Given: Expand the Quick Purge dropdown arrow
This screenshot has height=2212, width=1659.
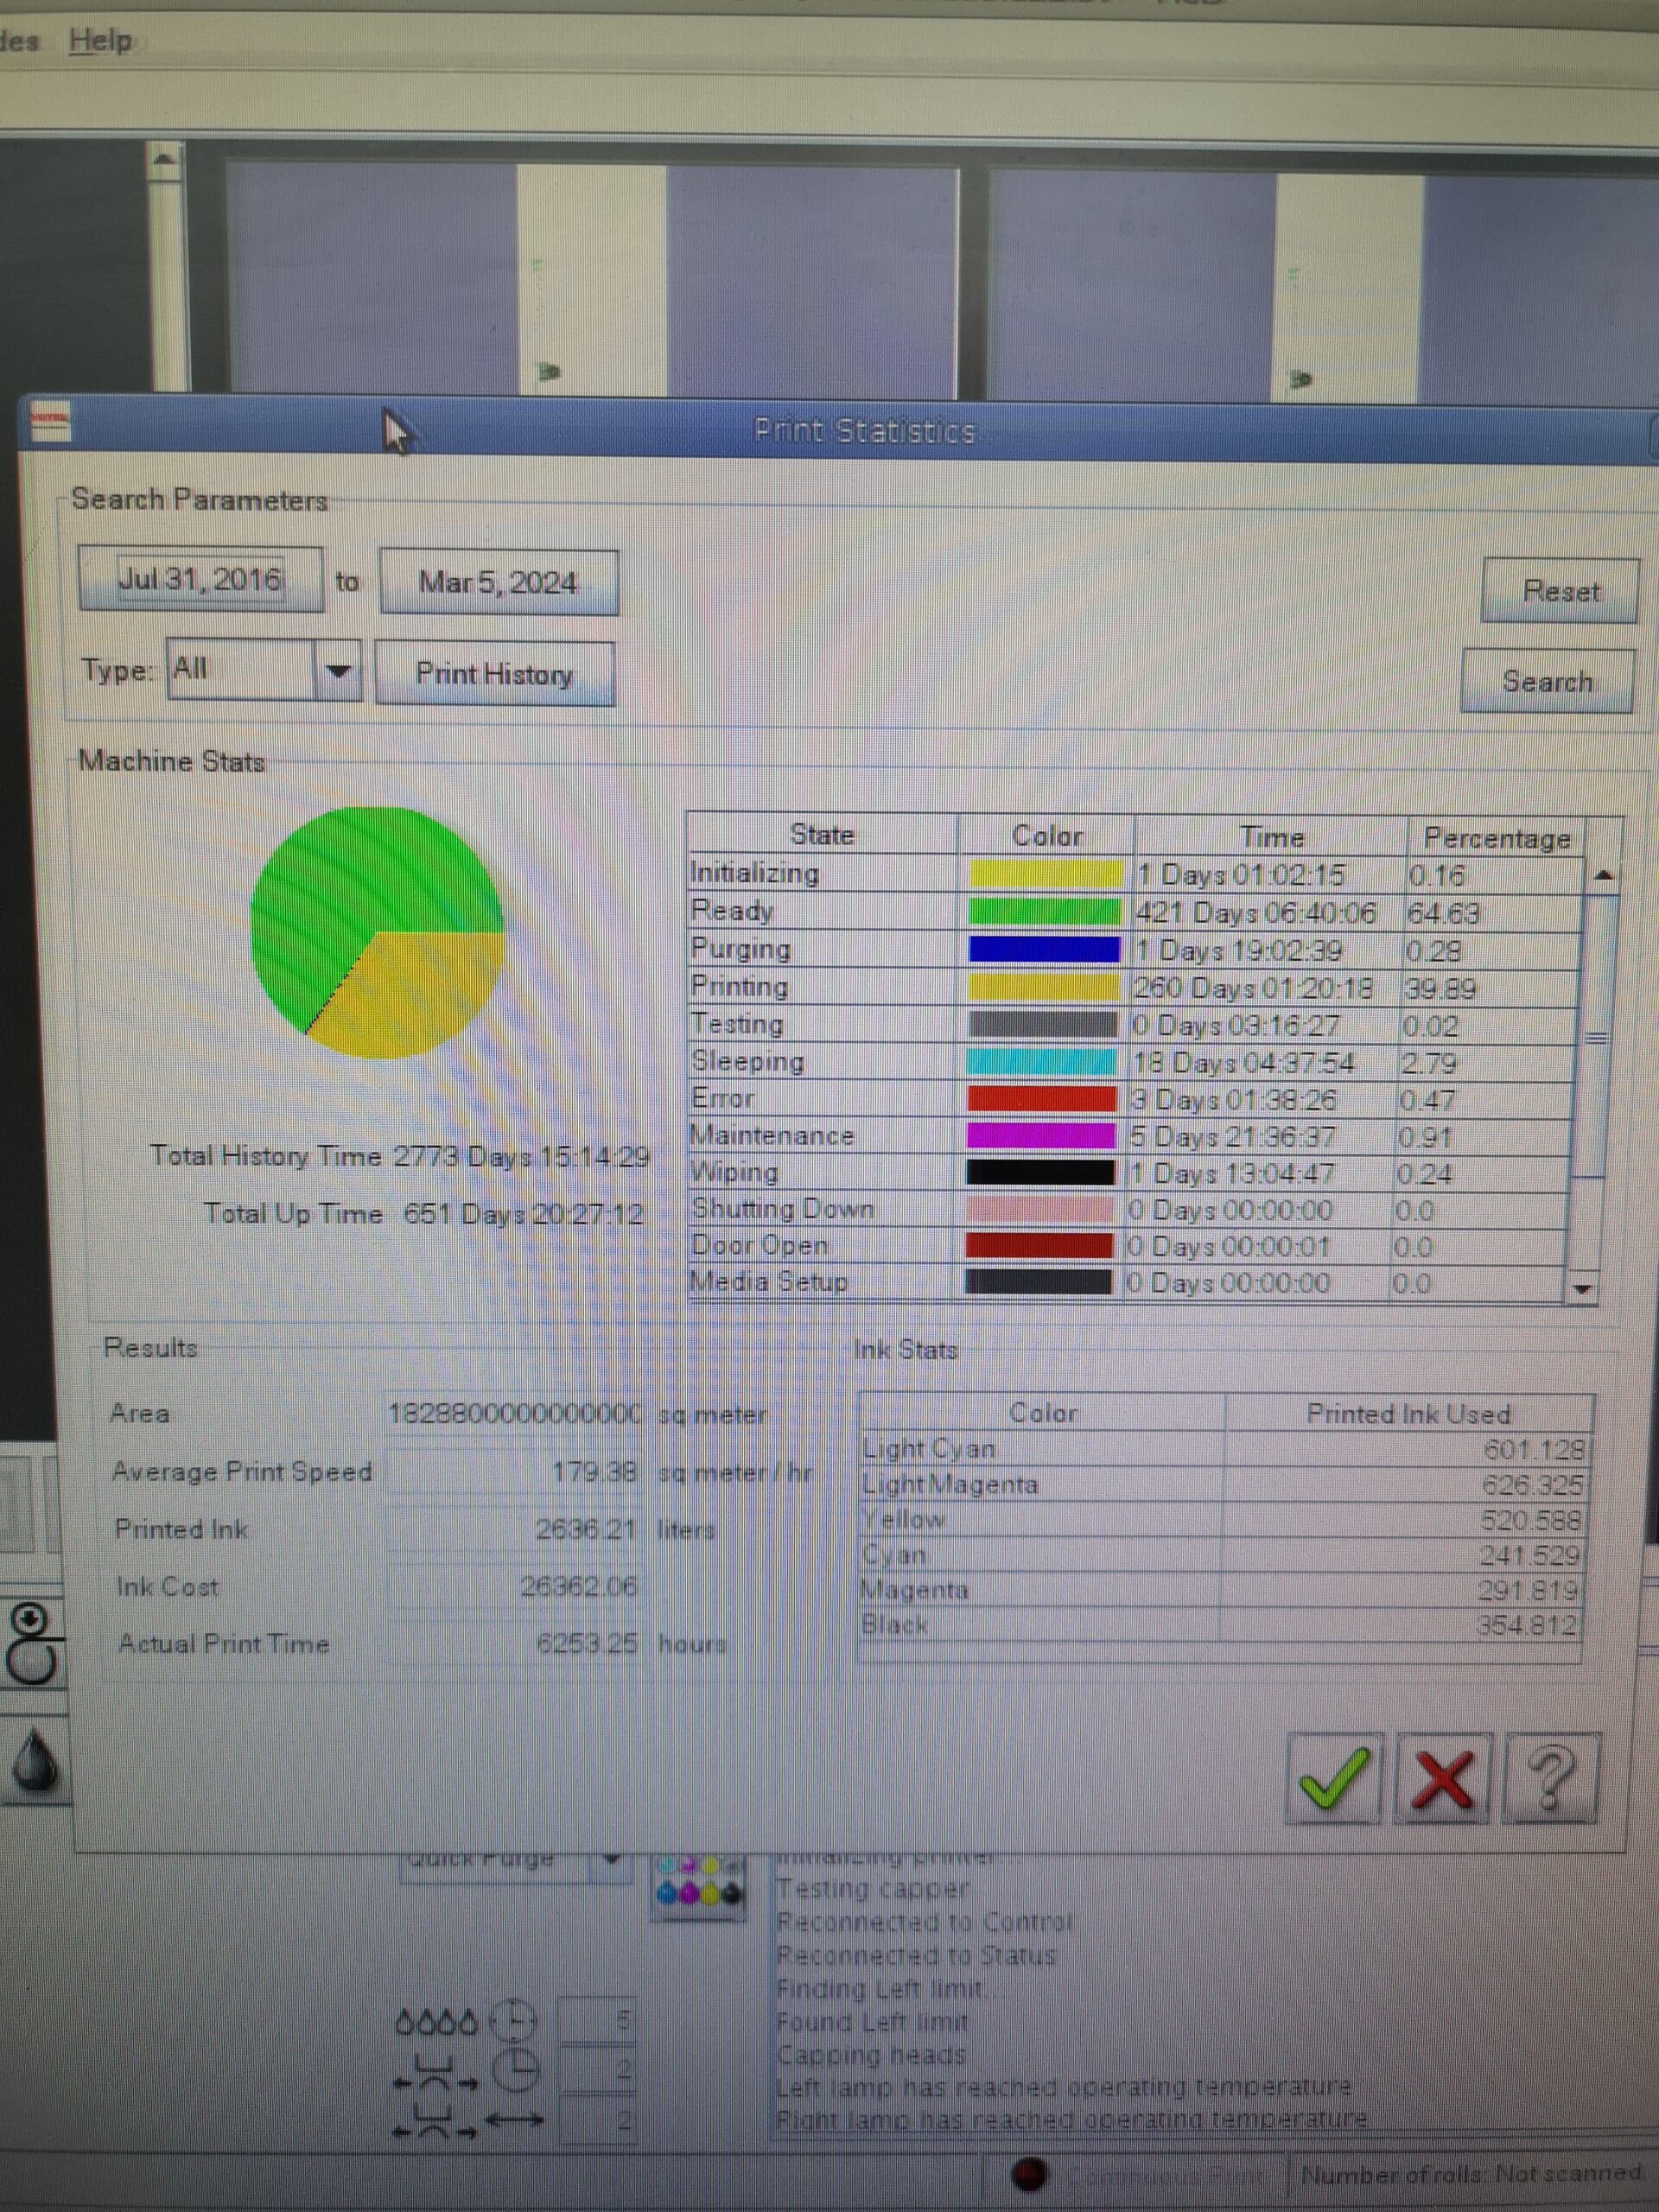Looking at the screenshot, I should click(612, 1860).
